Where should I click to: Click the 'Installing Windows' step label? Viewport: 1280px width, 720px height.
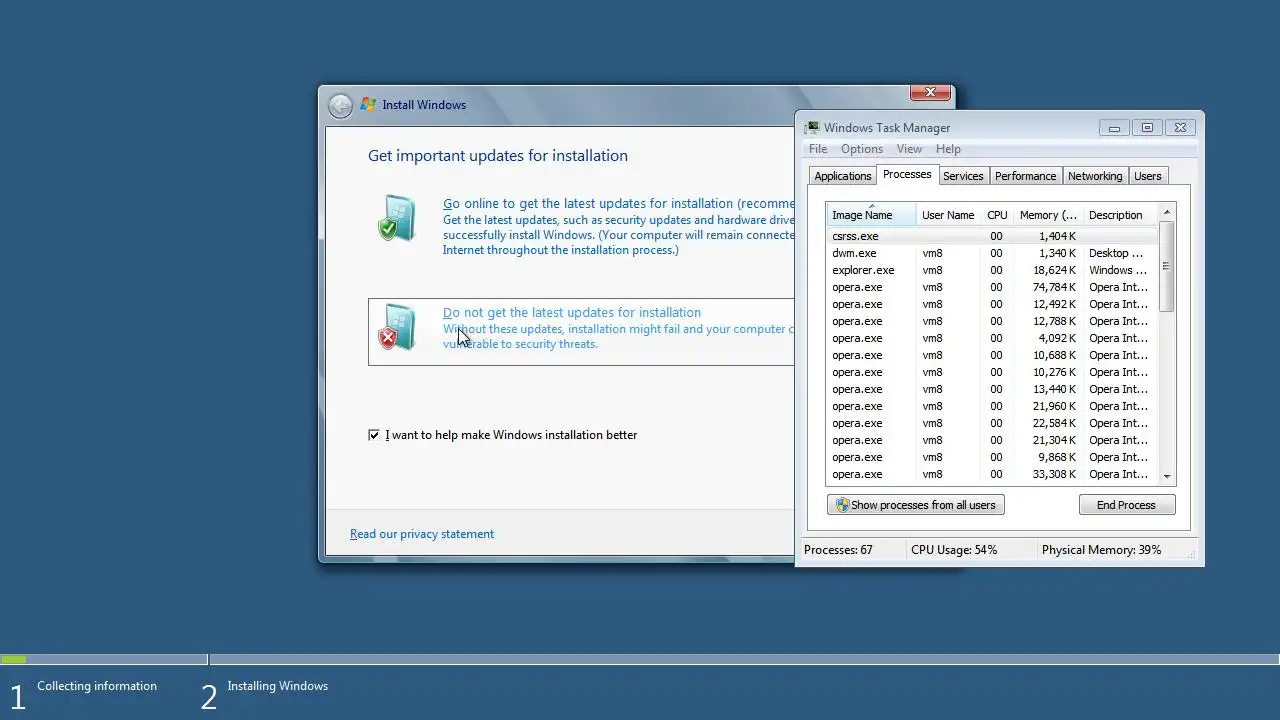pos(277,686)
